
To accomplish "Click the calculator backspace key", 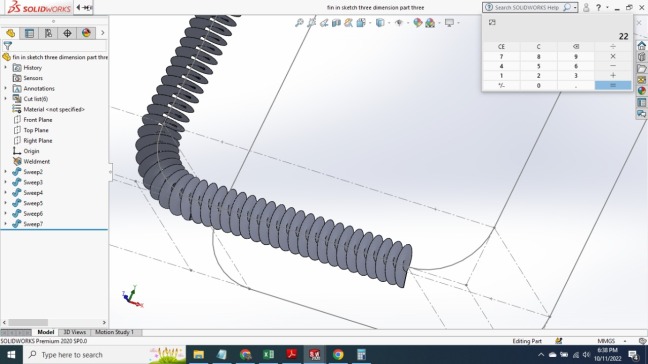I will click(576, 47).
